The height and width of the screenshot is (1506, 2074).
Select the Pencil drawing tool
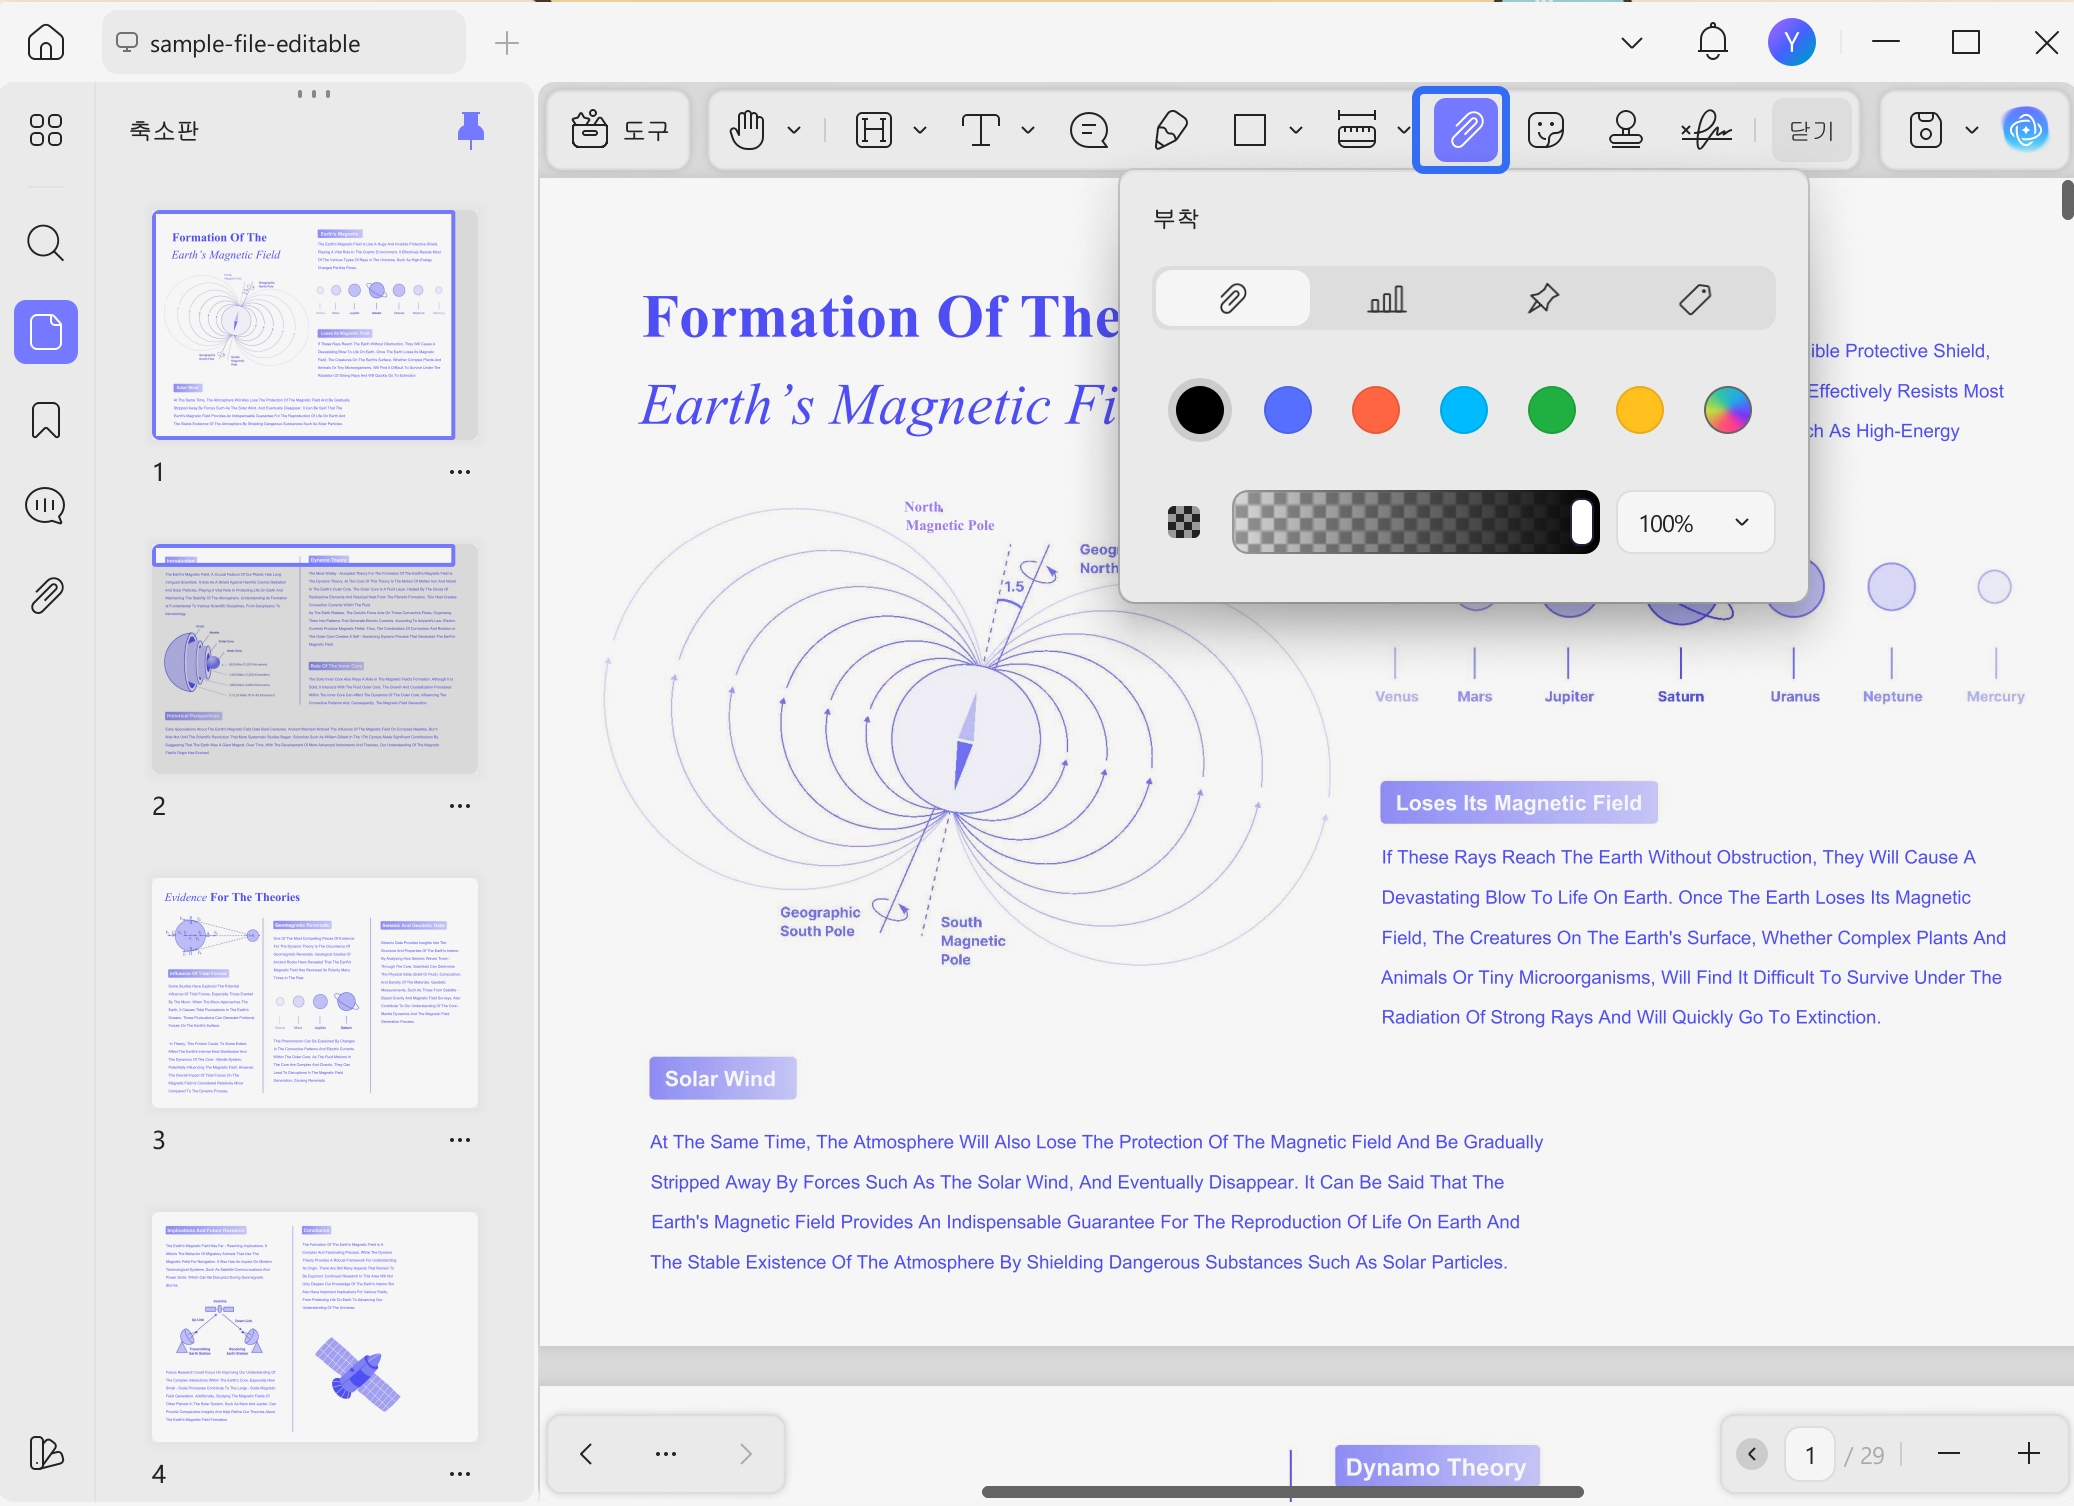coord(1170,130)
